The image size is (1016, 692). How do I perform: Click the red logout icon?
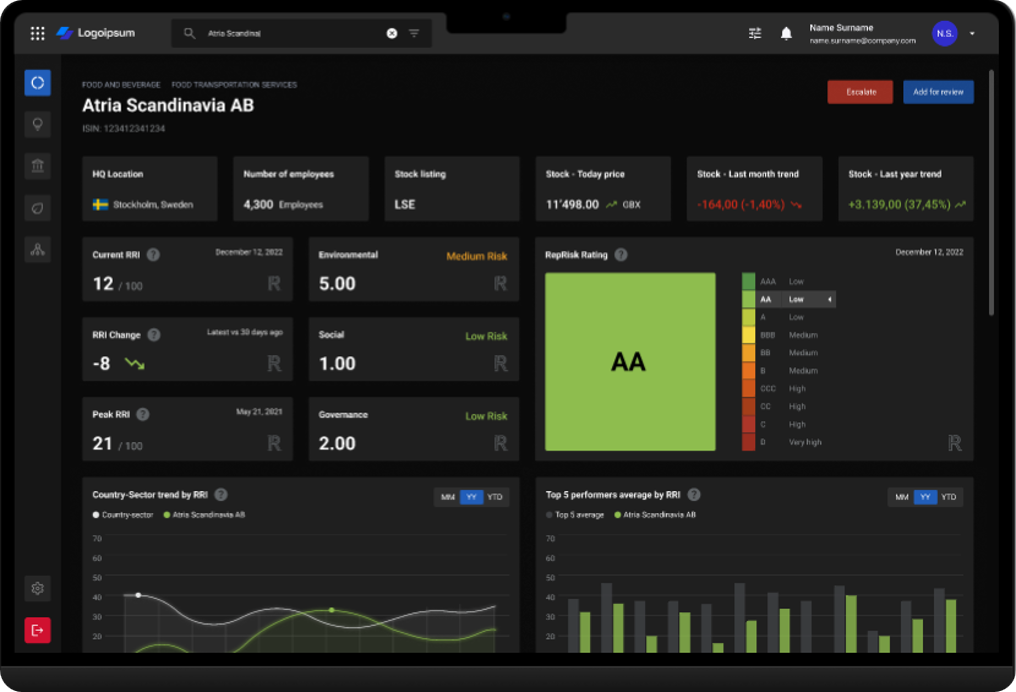coord(38,630)
